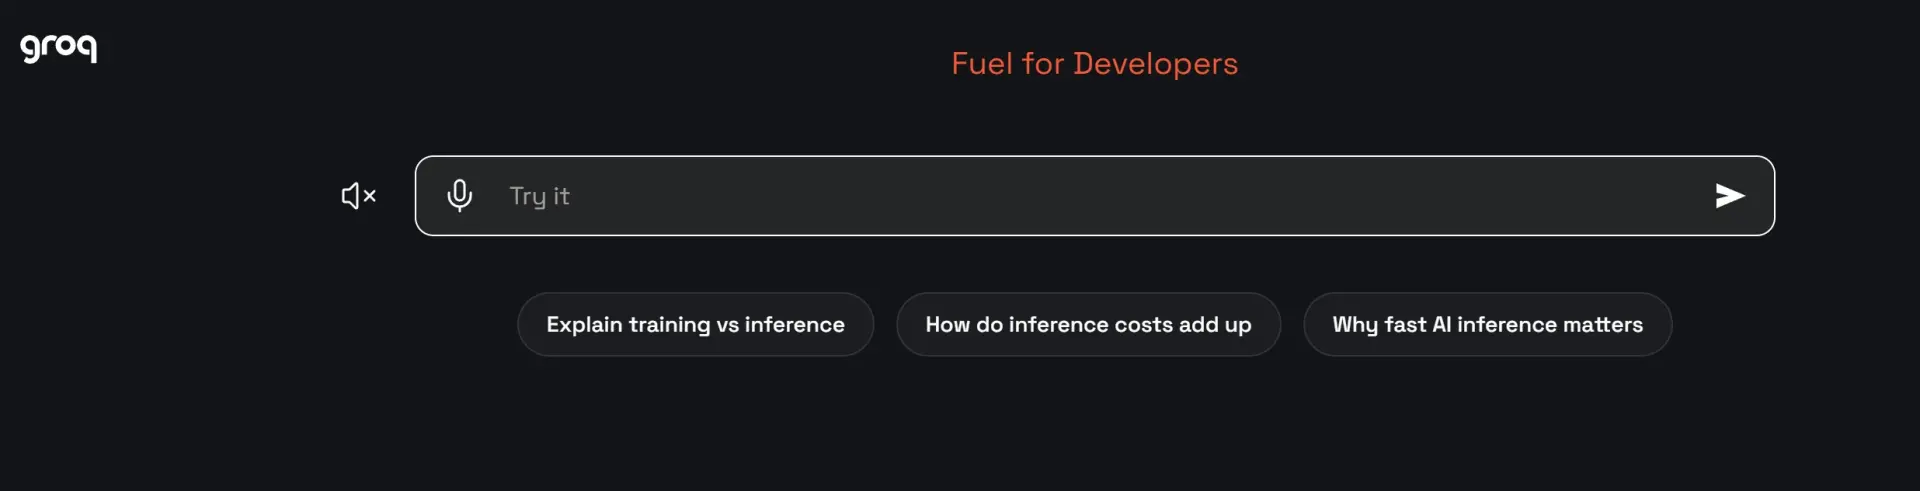Viewport: 1920px width, 491px height.
Task: Unmute audio with the speaker icon
Action: click(358, 196)
